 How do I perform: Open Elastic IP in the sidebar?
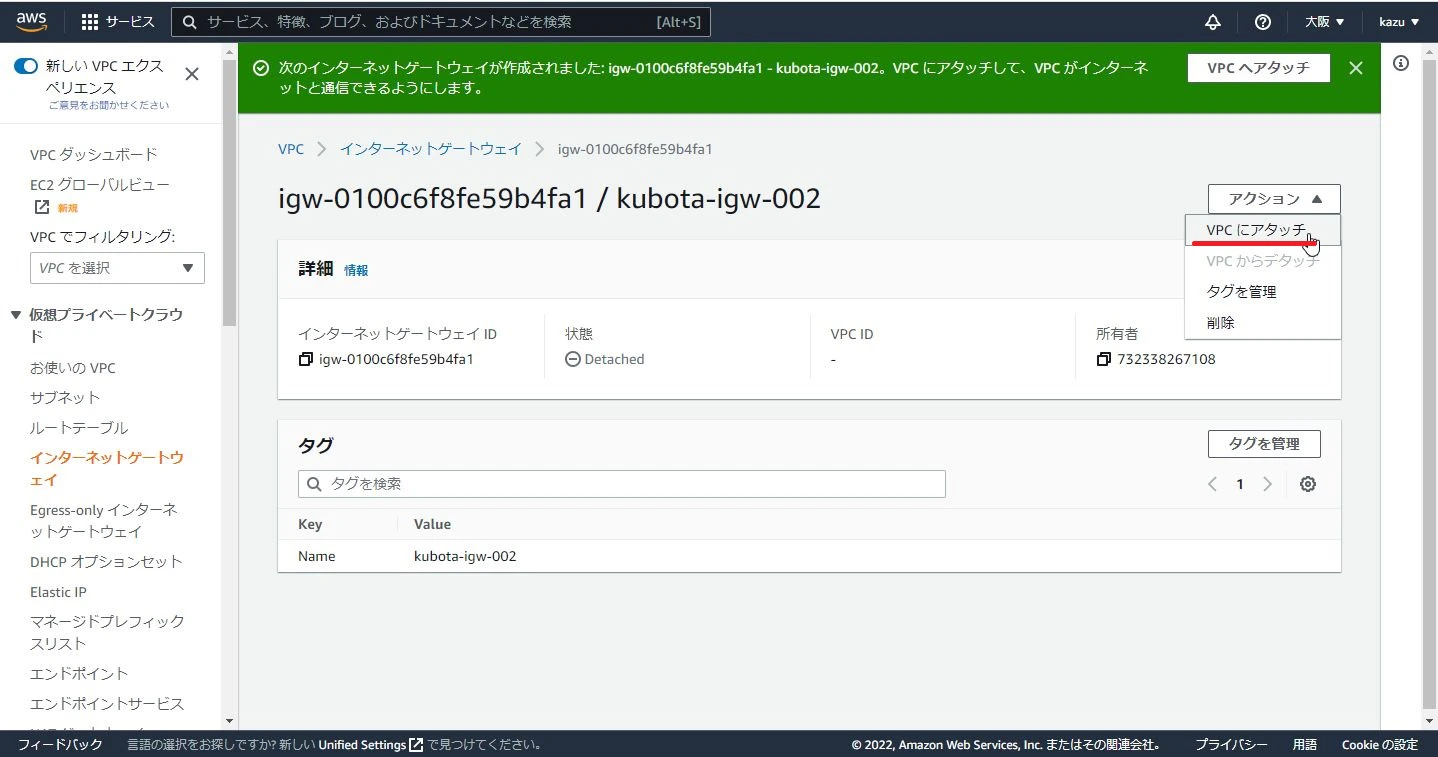(x=58, y=592)
